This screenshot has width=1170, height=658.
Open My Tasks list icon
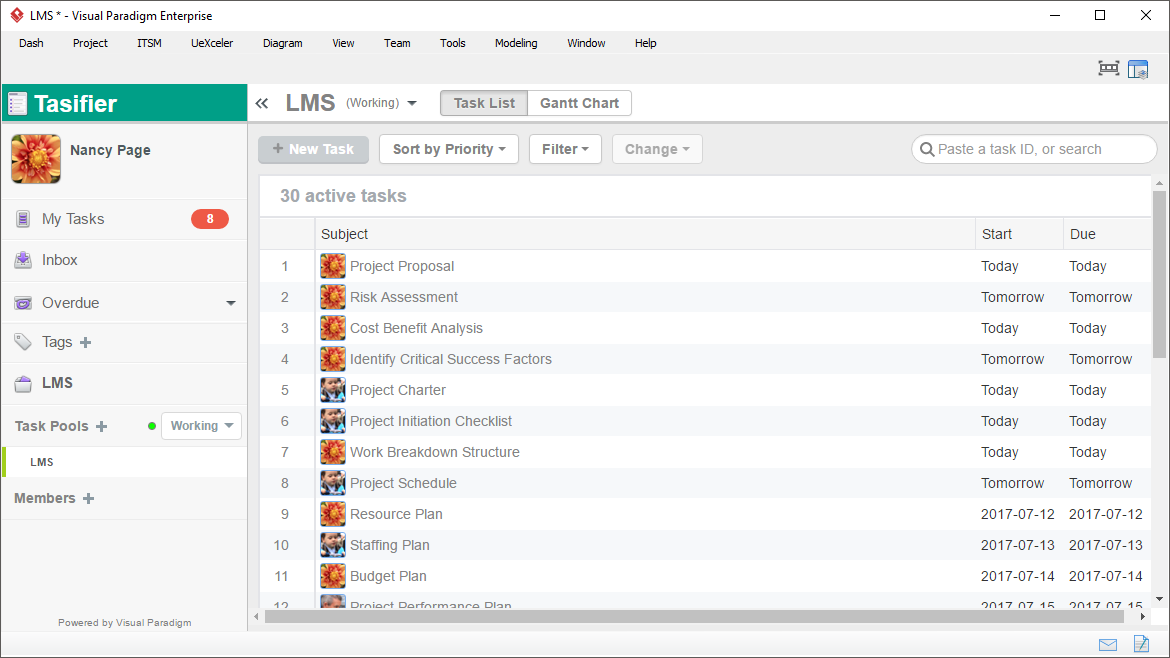(x=23, y=219)
